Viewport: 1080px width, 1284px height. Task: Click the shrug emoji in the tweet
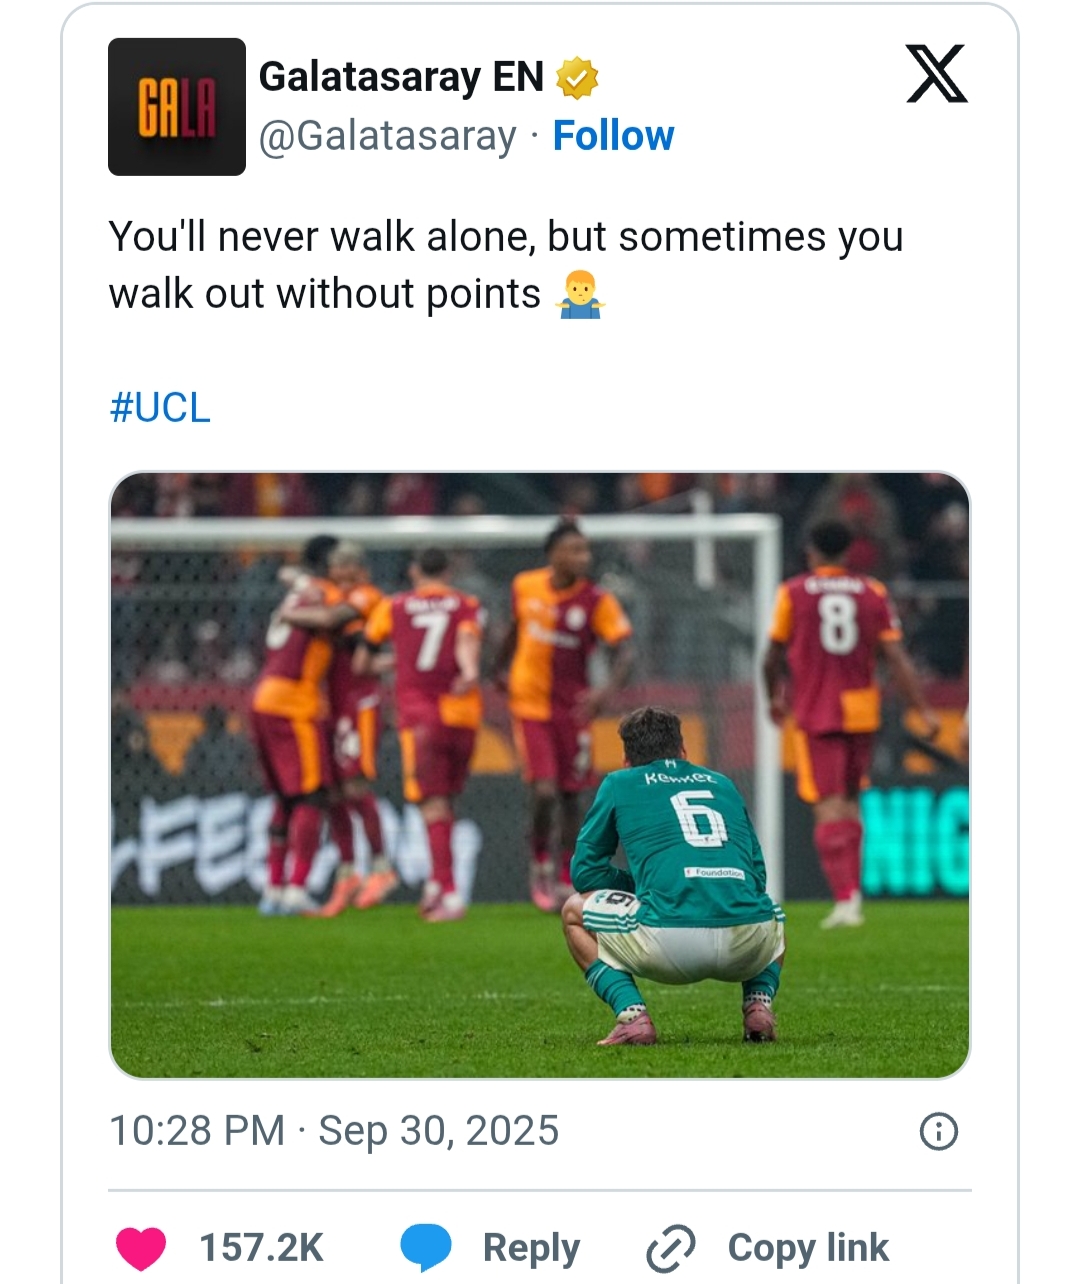pyautogui.click(x=580, y=295)
